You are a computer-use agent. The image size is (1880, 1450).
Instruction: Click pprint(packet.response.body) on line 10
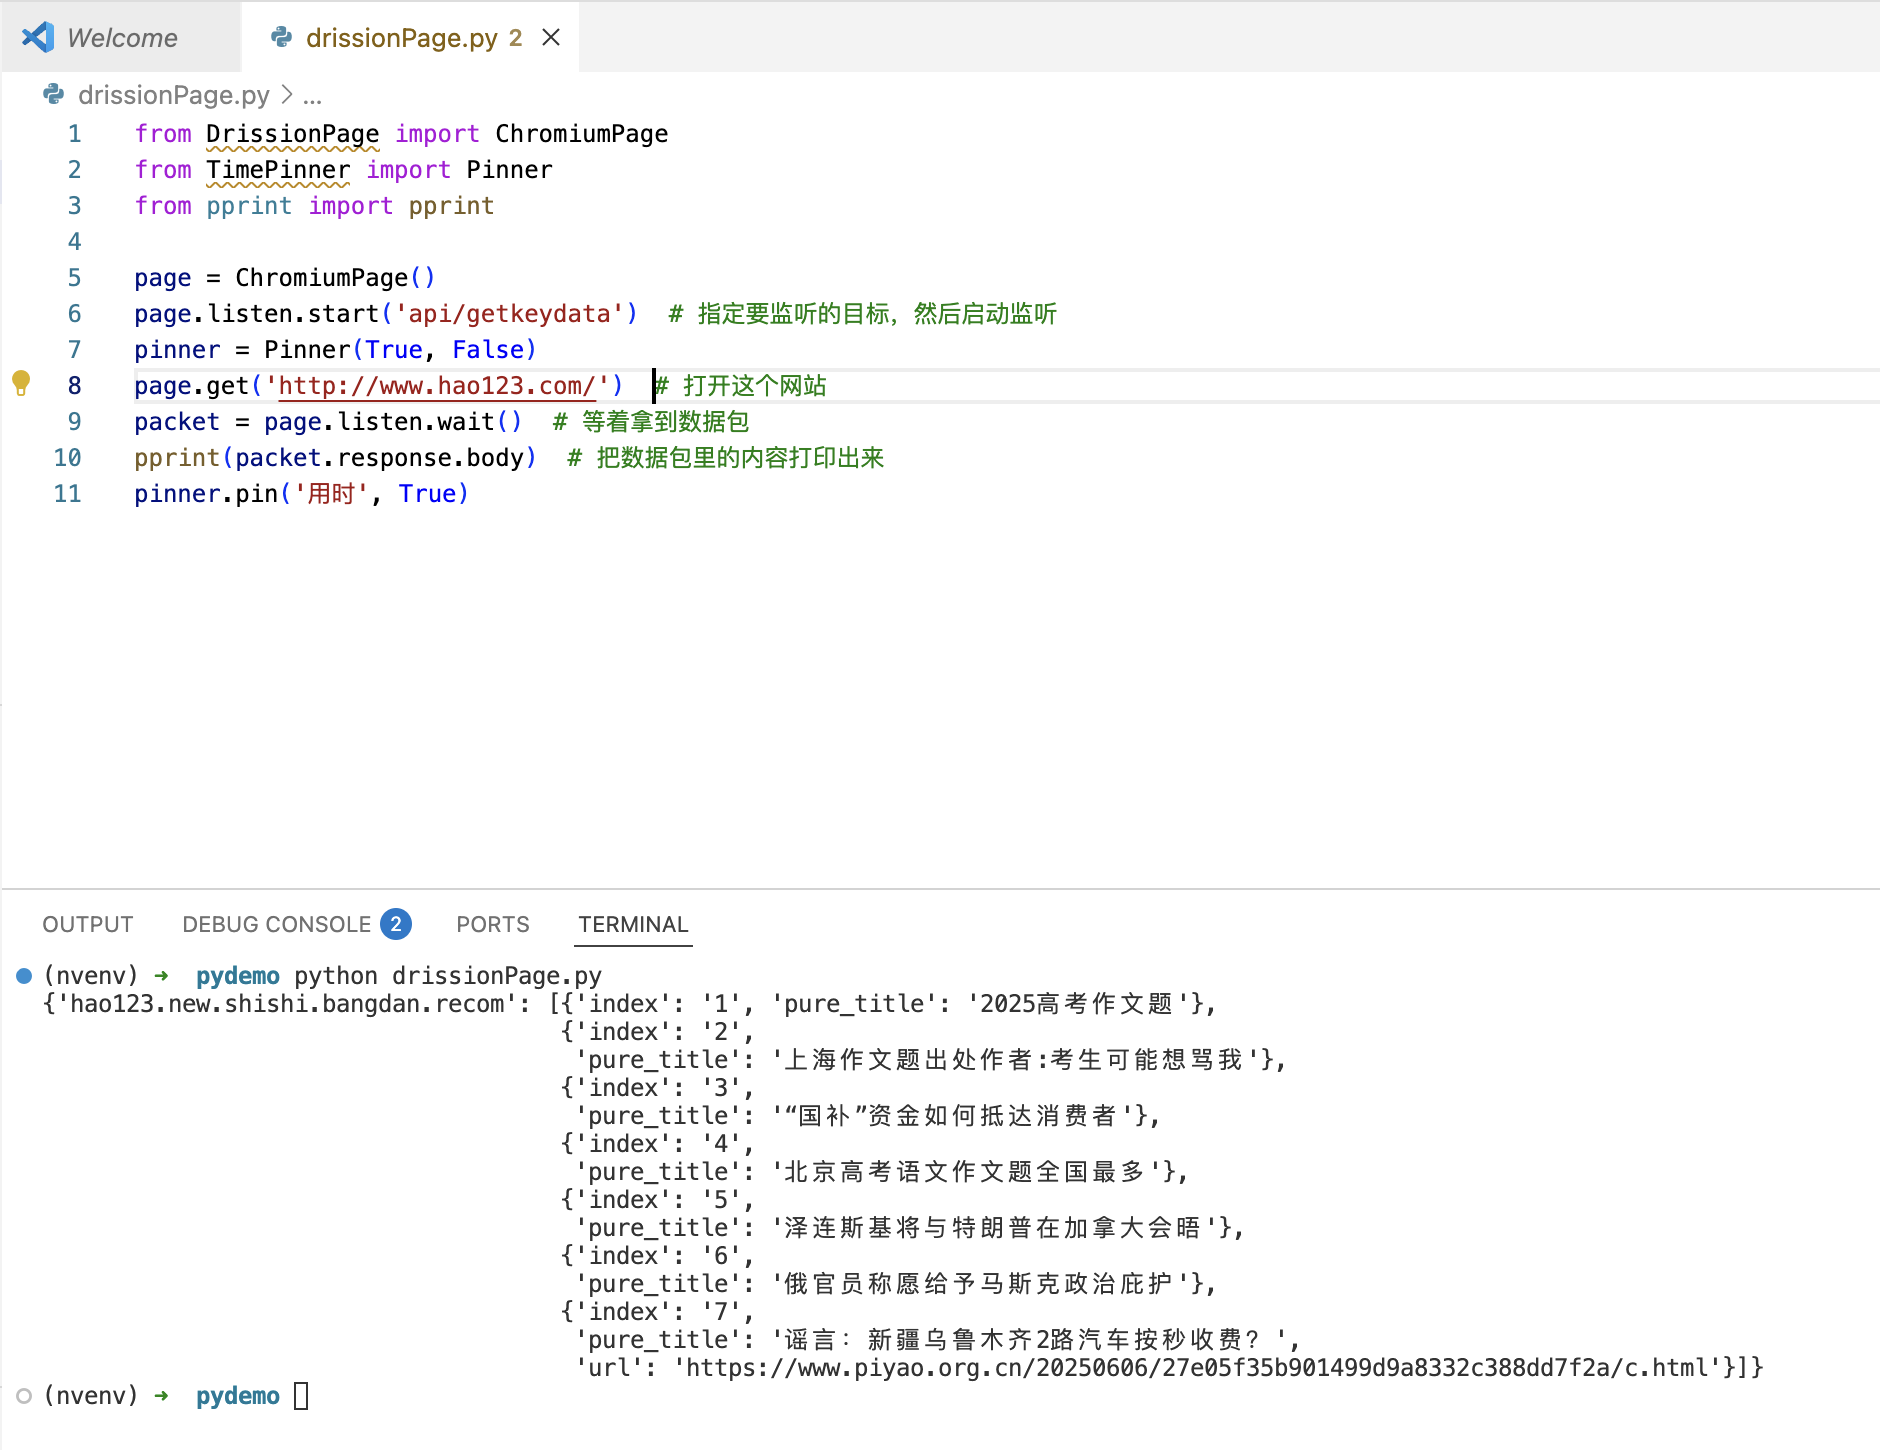pos(336,458)
